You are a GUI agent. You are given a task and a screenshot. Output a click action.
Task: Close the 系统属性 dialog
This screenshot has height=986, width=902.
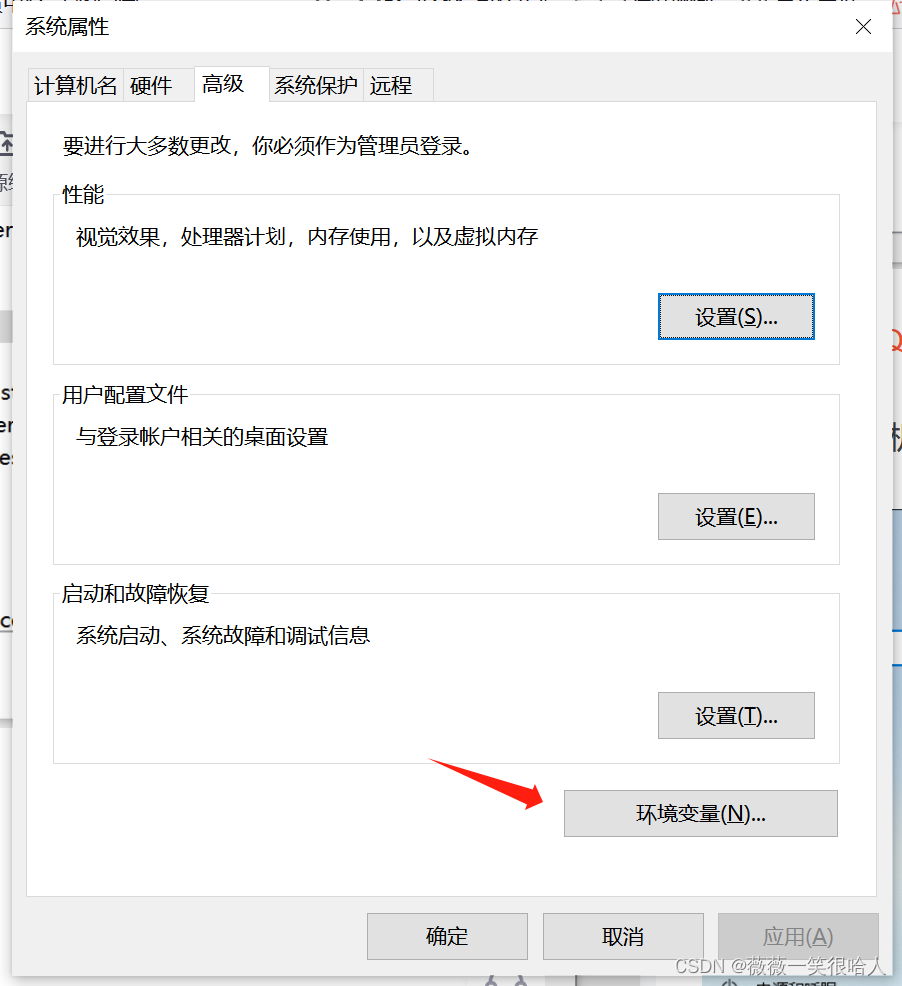tap(862, 27)
